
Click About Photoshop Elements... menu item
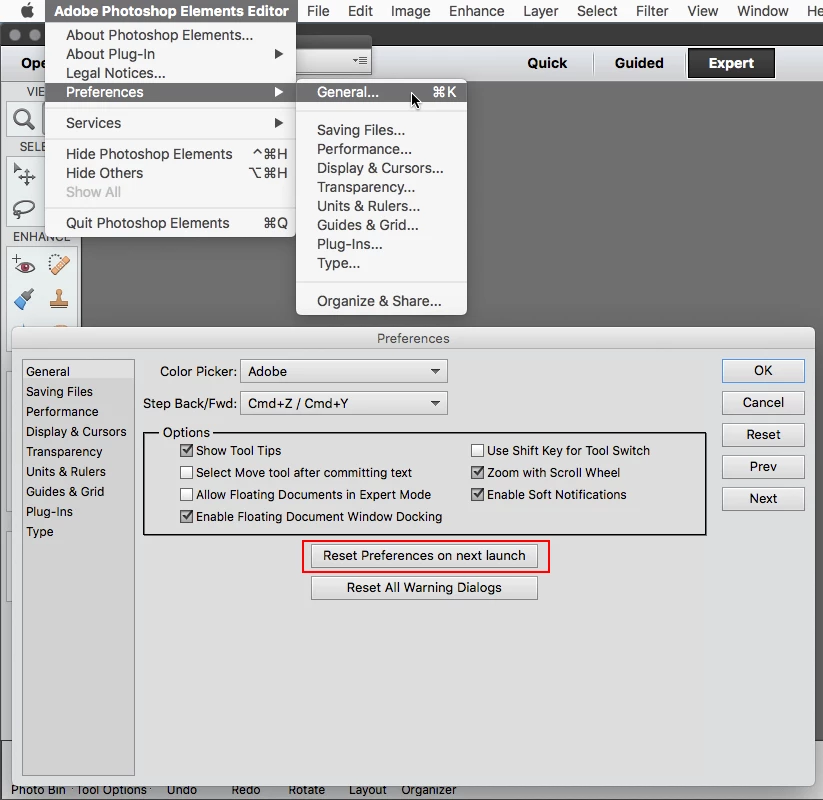point(171,35)
